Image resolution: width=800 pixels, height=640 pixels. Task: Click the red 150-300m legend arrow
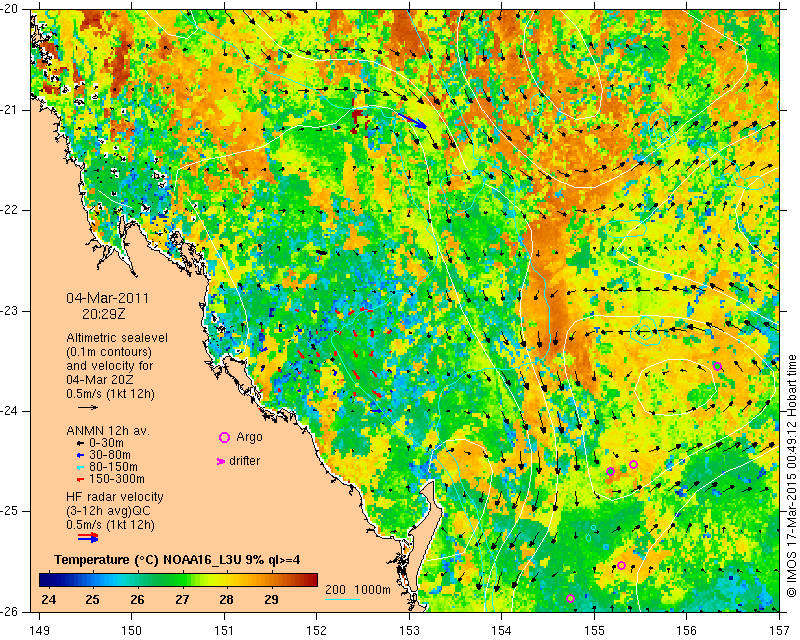pyautogui.click(x=80, y=479)
